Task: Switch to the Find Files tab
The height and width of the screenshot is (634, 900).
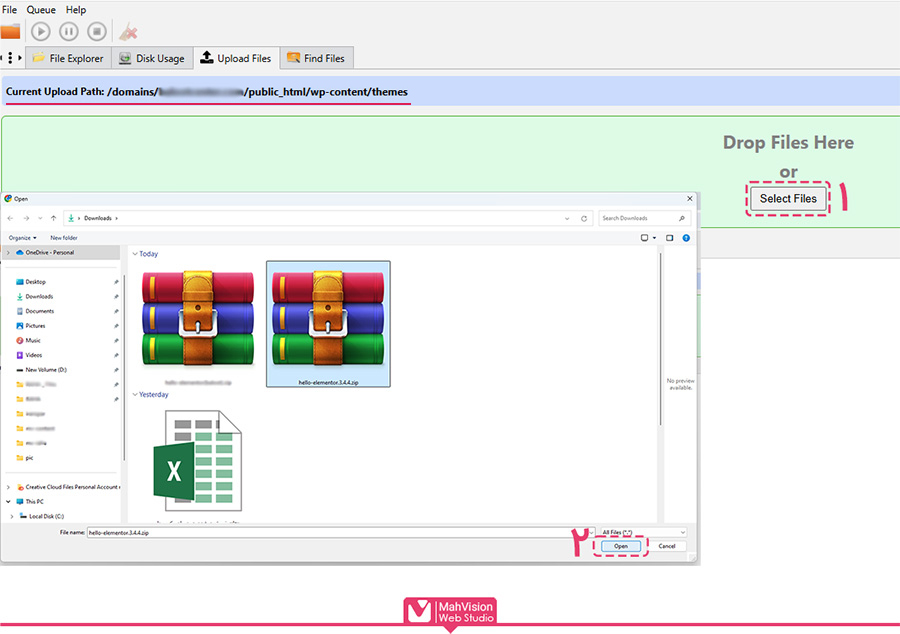Action: [316, 59]
